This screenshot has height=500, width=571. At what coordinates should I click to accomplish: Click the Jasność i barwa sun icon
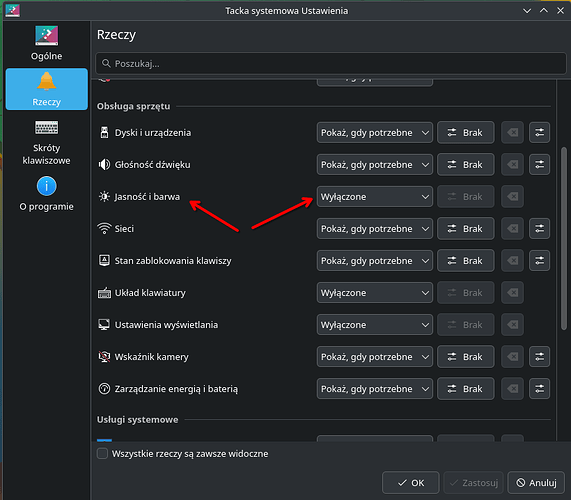104,197
